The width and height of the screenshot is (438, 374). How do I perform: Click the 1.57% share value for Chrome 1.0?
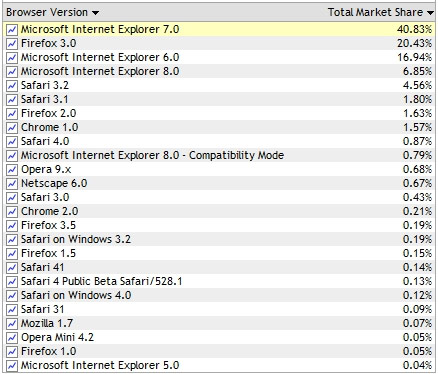click(417, 127)
